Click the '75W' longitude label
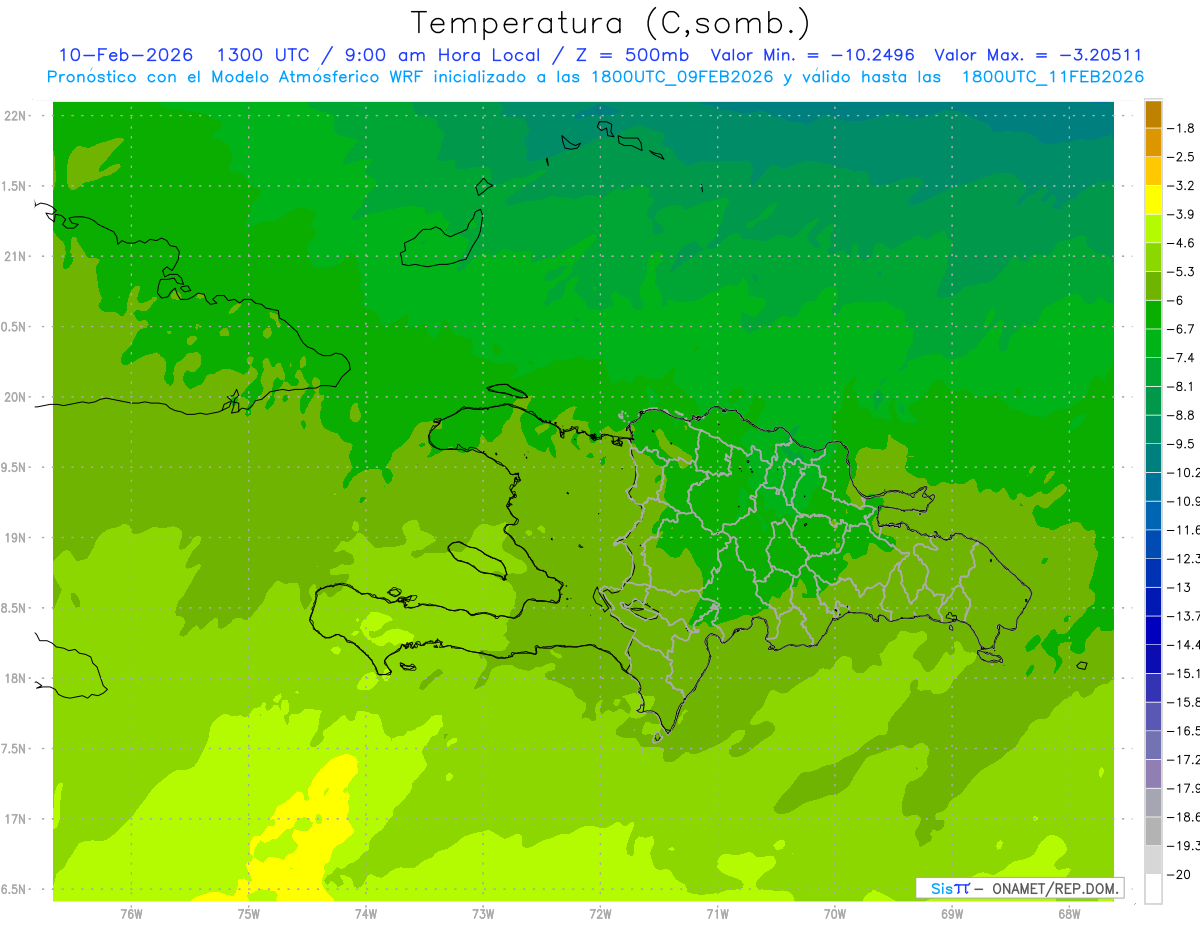The image size is (1200, 927). pyautogui.click(x=249, y=914)
